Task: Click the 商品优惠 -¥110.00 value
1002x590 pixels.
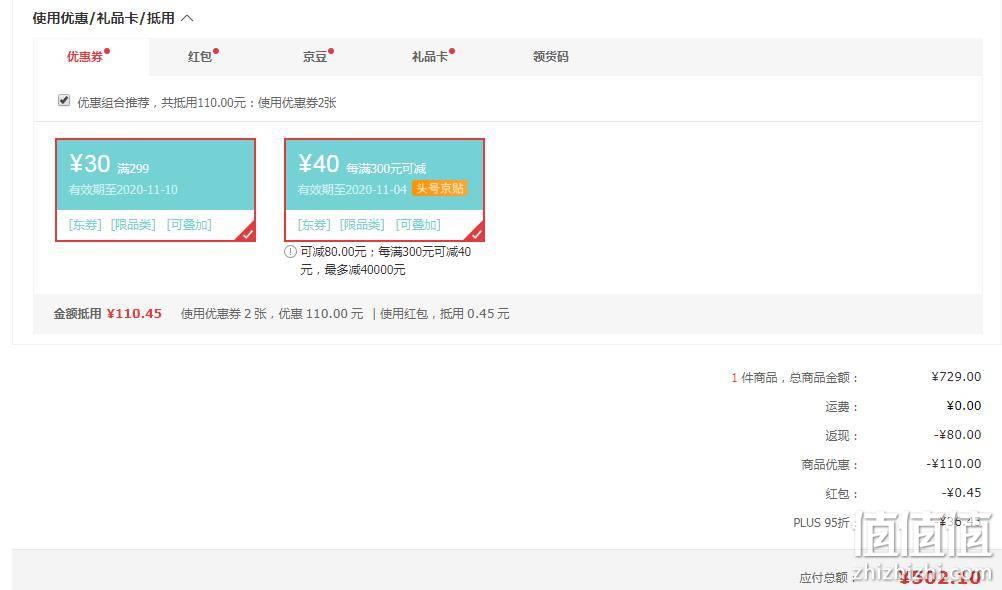Action: coord(954,463)
